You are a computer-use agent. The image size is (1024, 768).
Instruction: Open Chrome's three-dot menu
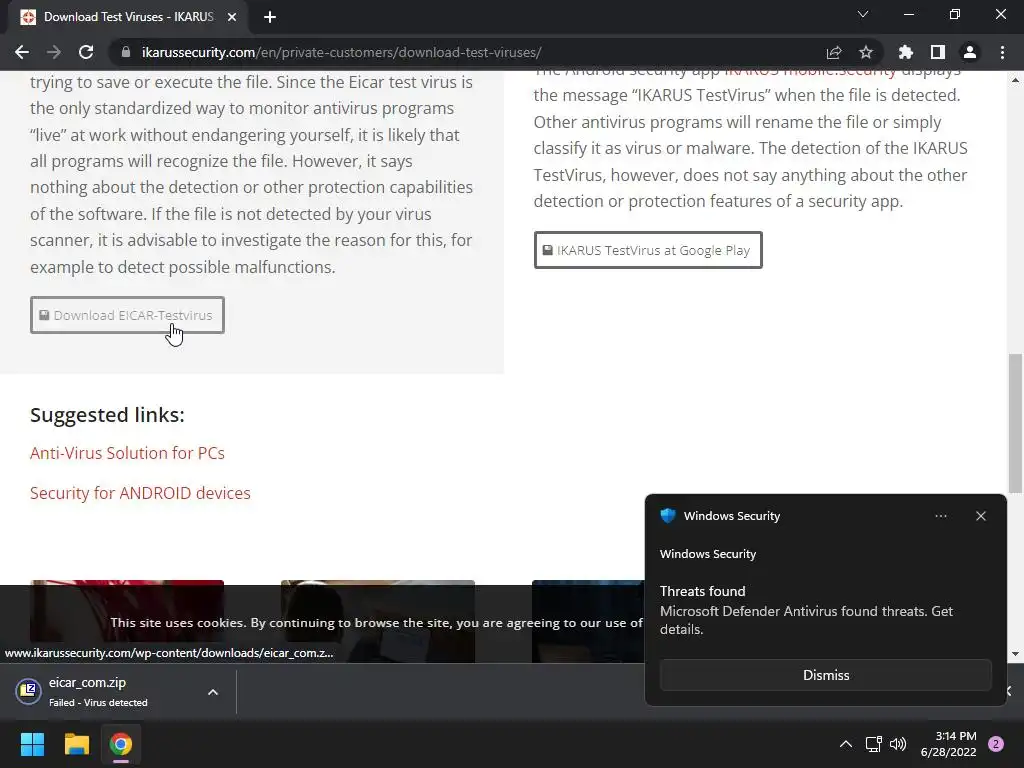click(x=1002, y=52)
